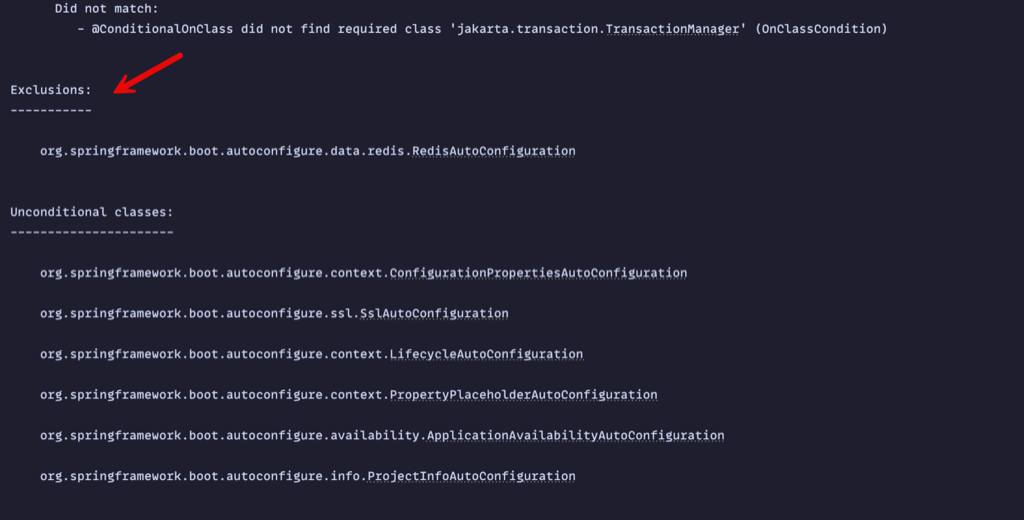Click 'org.springframework.boot.autoconfigure.data.redis' package prefix
Screen dimensions: 1024x520
pos(222,151)
